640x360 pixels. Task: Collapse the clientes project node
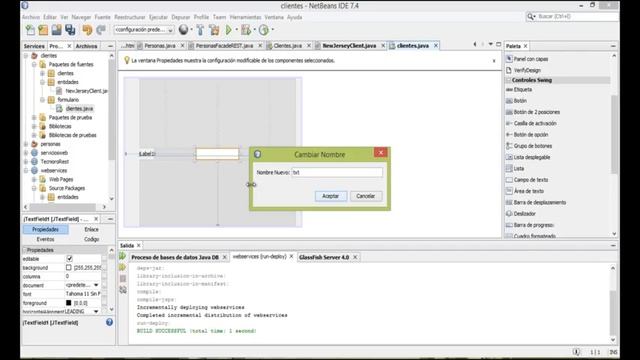26,56
